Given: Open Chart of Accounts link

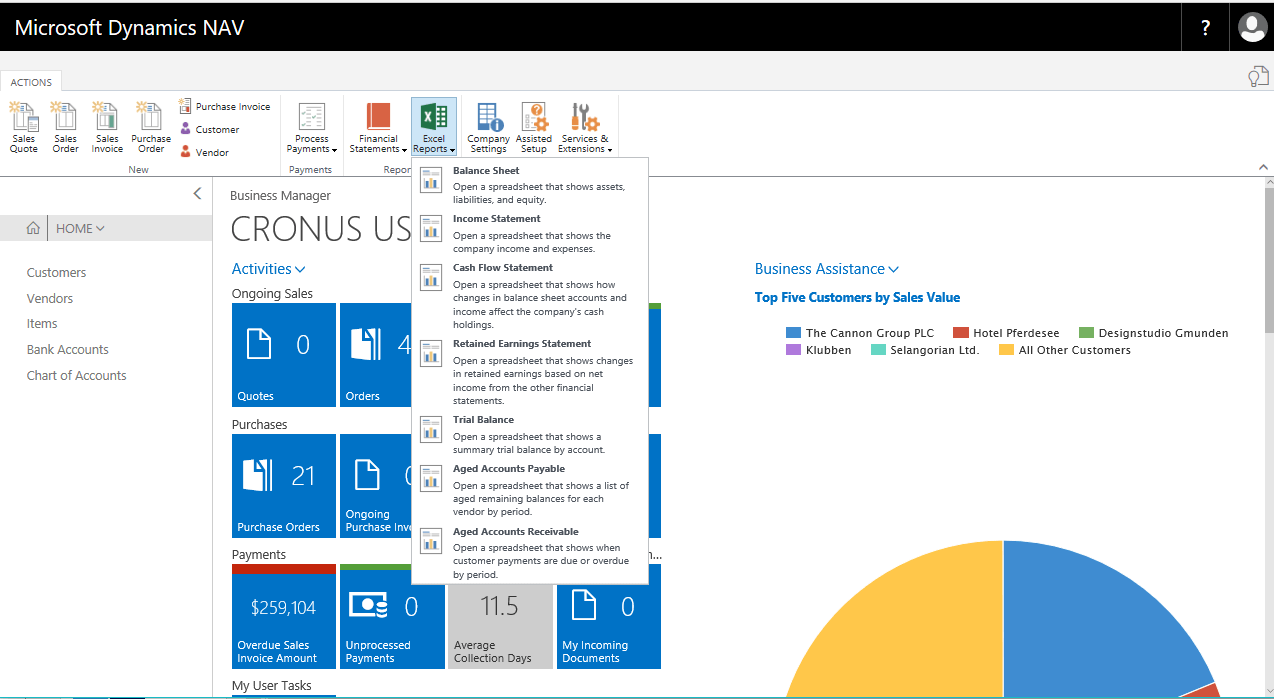Looking at the screenshot, I should pos(77,375).
